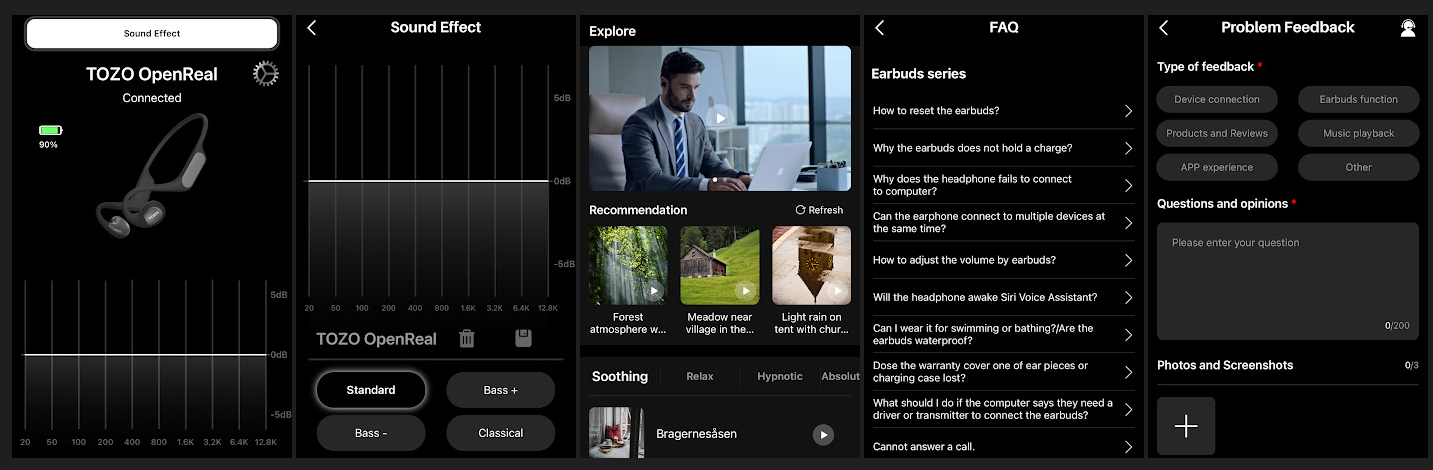Play the Explore banner video
Screen dimensions: 1433x470
718,118
